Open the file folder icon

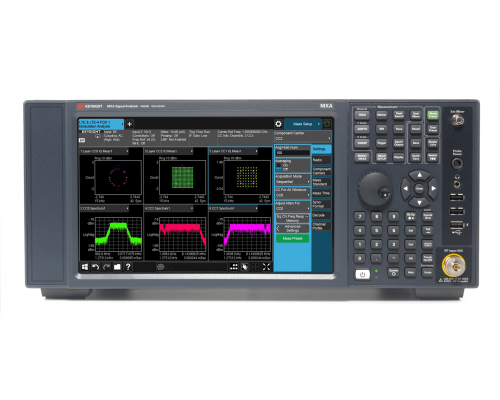(x=117, y=267)
